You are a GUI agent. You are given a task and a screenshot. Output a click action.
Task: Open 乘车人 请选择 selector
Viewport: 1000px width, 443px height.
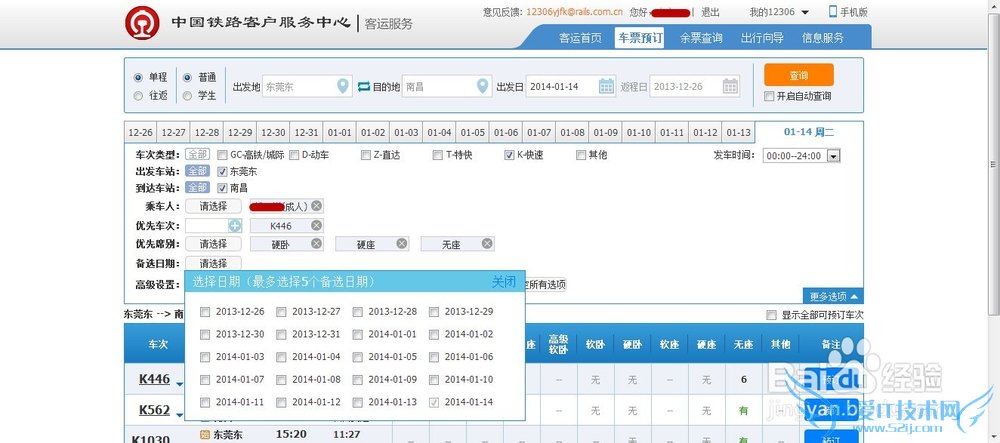click(x=213, y=206)
